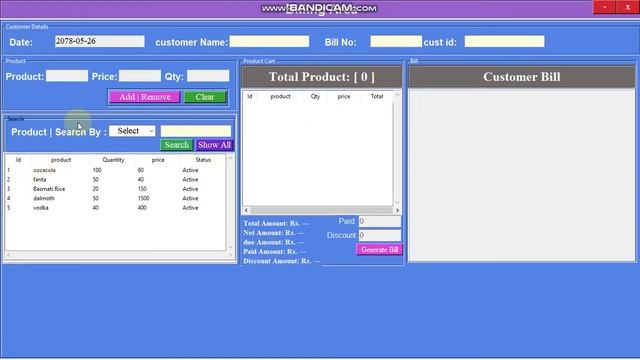This screenshot has width=640, height=360.
Task: Open the Search By Select dropdown
Action: click(x=132, y=131)
